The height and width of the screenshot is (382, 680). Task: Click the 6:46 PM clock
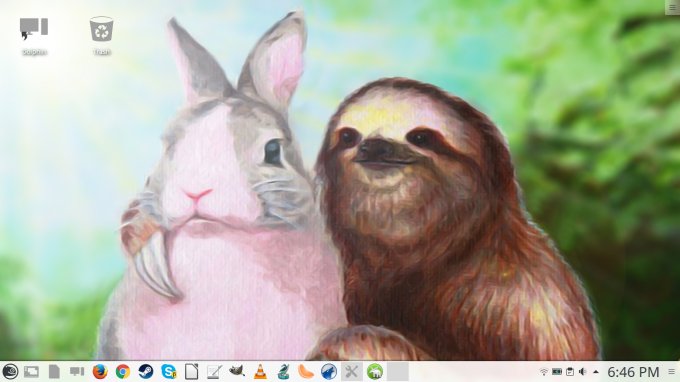click(x=633, y=372)
